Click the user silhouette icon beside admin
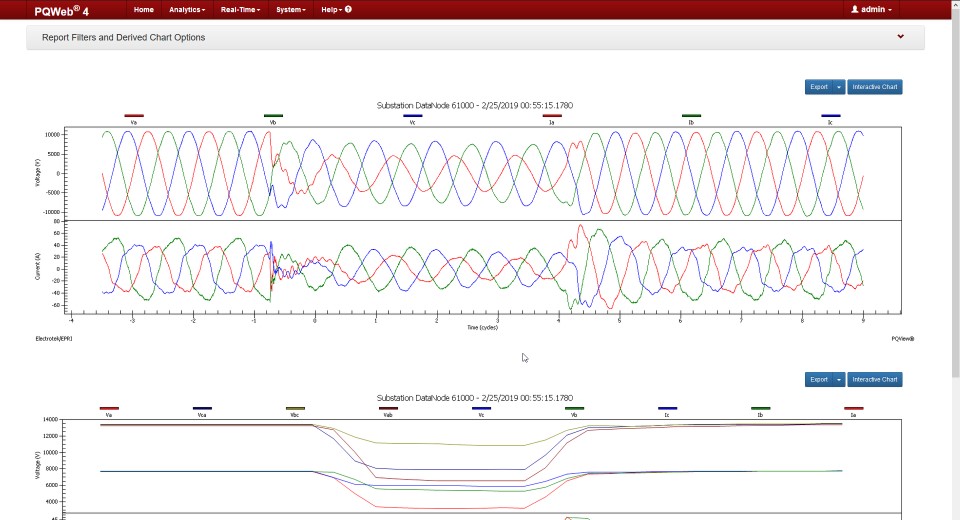 [x=855, y=9]
